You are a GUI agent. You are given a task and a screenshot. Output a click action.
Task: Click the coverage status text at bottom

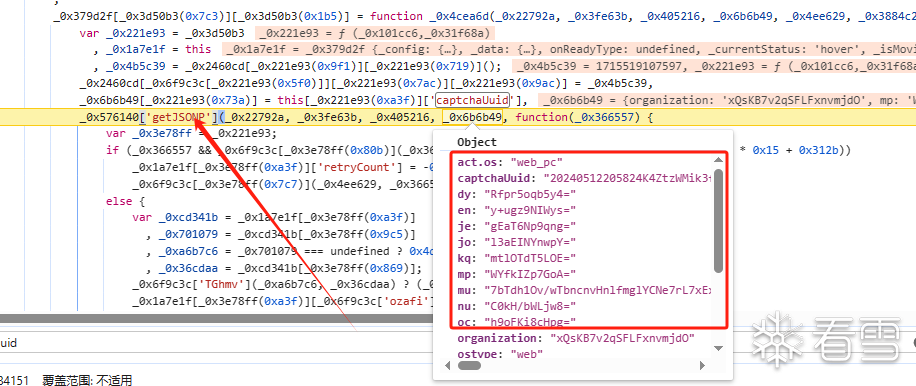point(87,380)
